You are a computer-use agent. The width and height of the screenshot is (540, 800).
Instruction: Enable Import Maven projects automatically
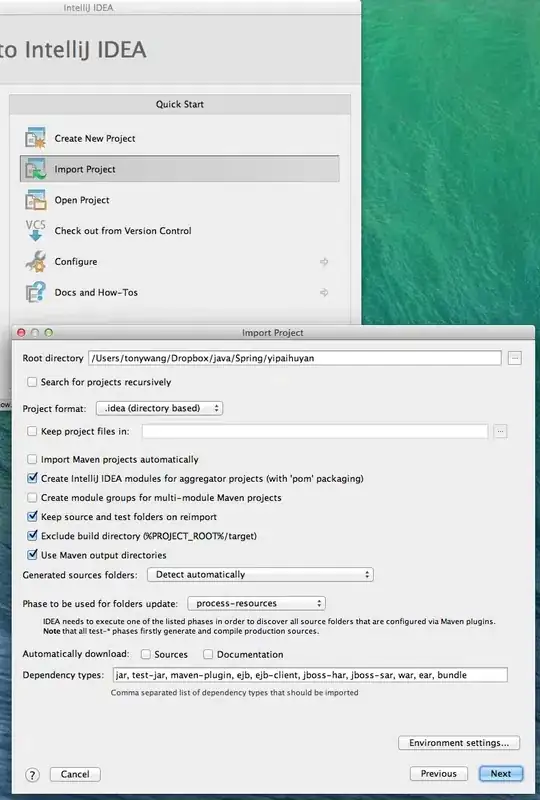[x=32, y=460]
